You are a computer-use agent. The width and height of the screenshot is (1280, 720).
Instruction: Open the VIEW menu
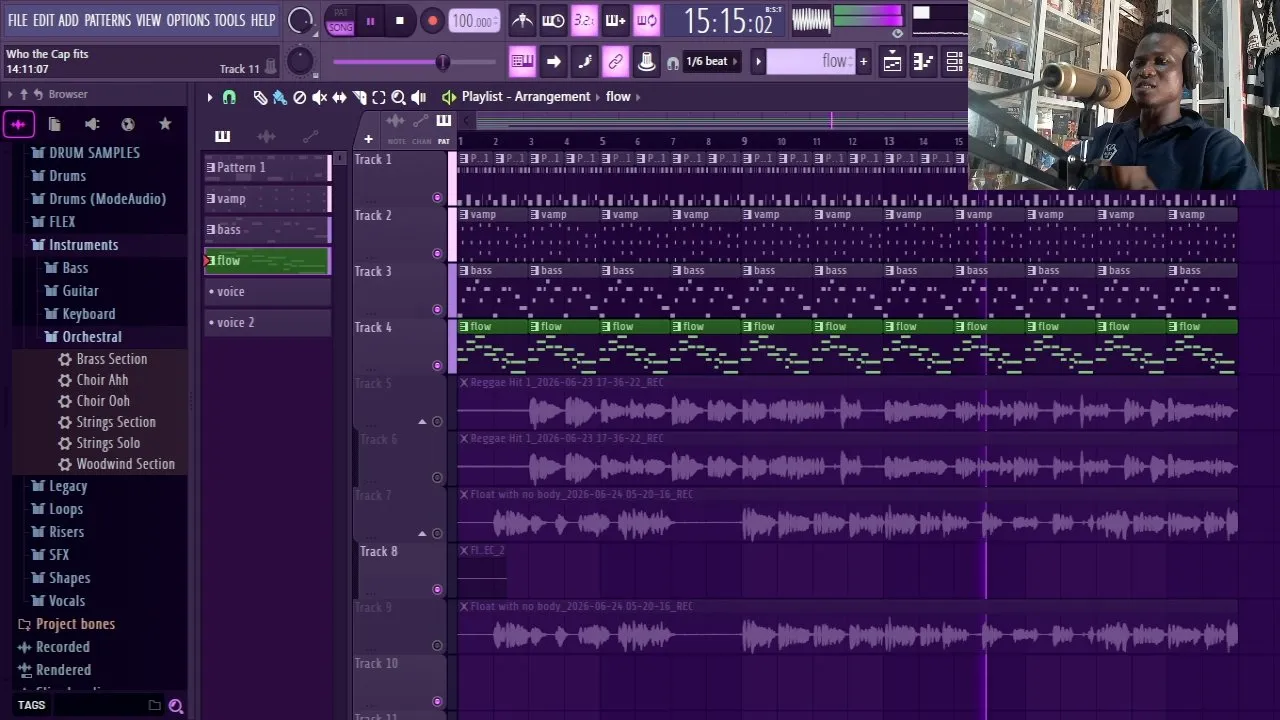148,20
